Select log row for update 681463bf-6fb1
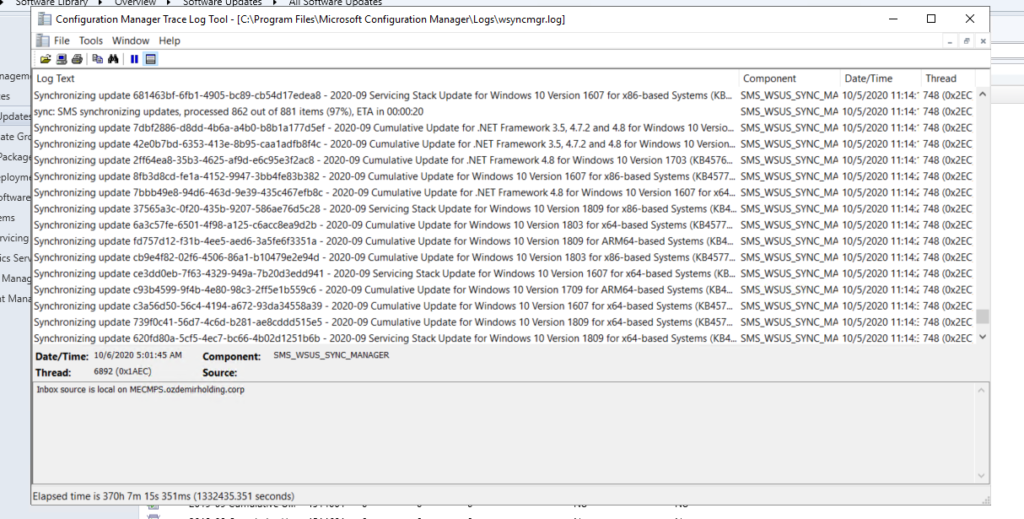1024x519 pixels. [504, 95]
